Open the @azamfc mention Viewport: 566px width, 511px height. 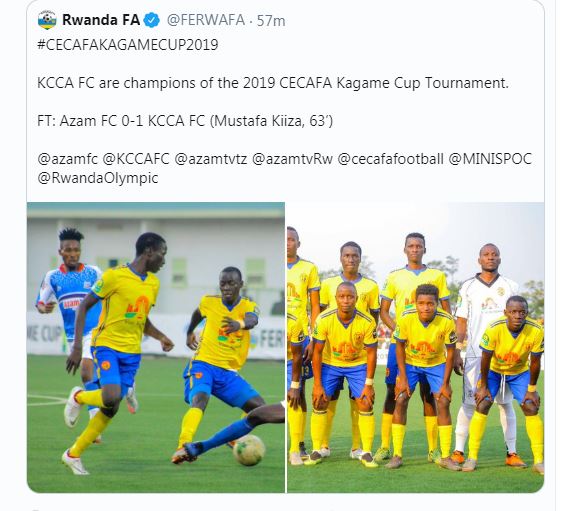coord(68,159)
